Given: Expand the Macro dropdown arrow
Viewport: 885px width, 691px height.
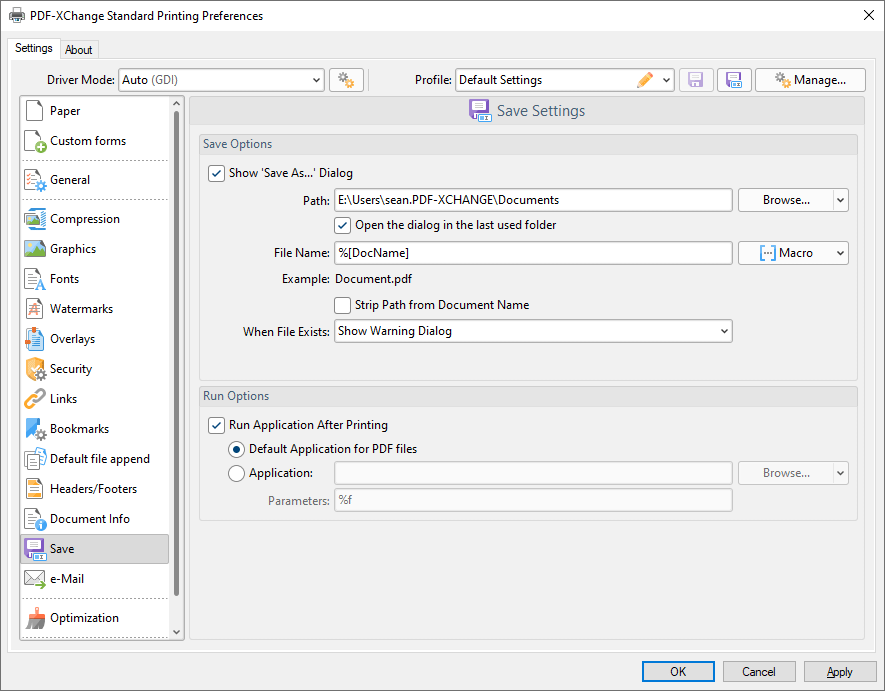Looking at the screenshot, I should click(840, 253).
